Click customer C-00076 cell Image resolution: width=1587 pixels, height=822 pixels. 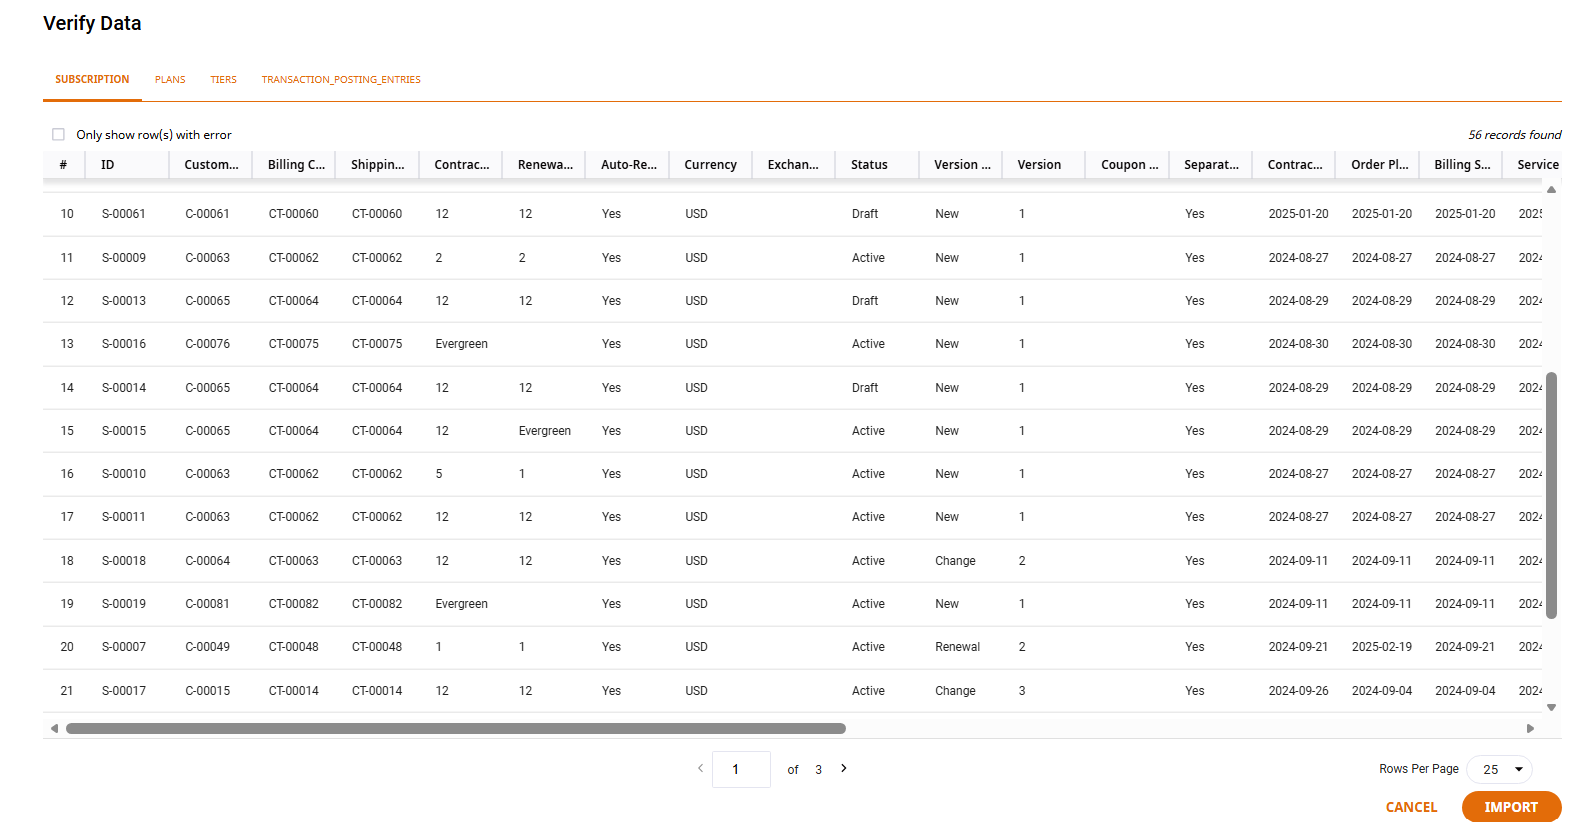click(208, 344)
